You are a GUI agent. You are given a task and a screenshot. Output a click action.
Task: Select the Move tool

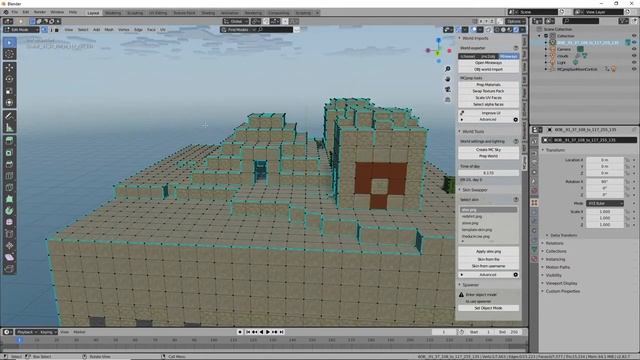[x=10, y=67]
